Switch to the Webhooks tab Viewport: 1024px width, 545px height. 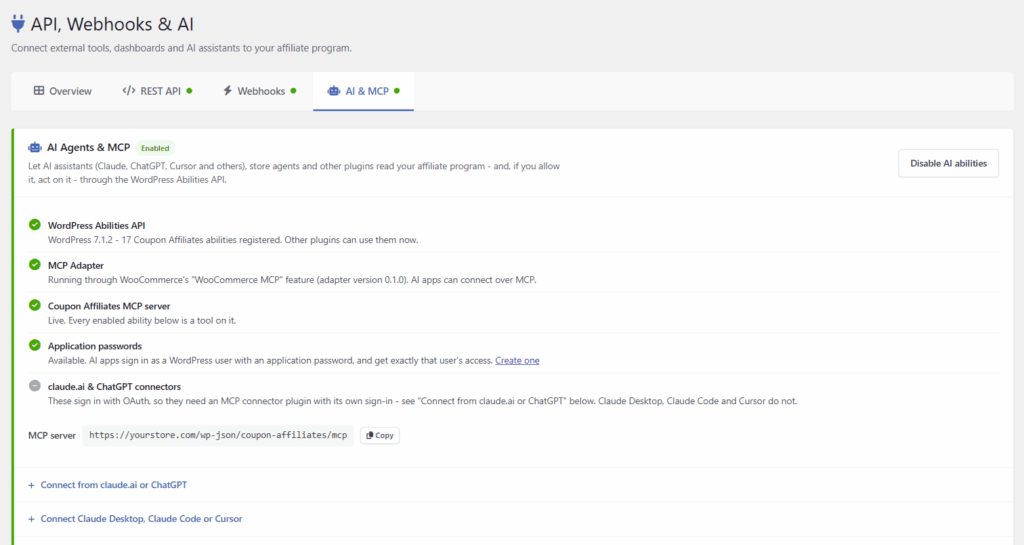260,91
